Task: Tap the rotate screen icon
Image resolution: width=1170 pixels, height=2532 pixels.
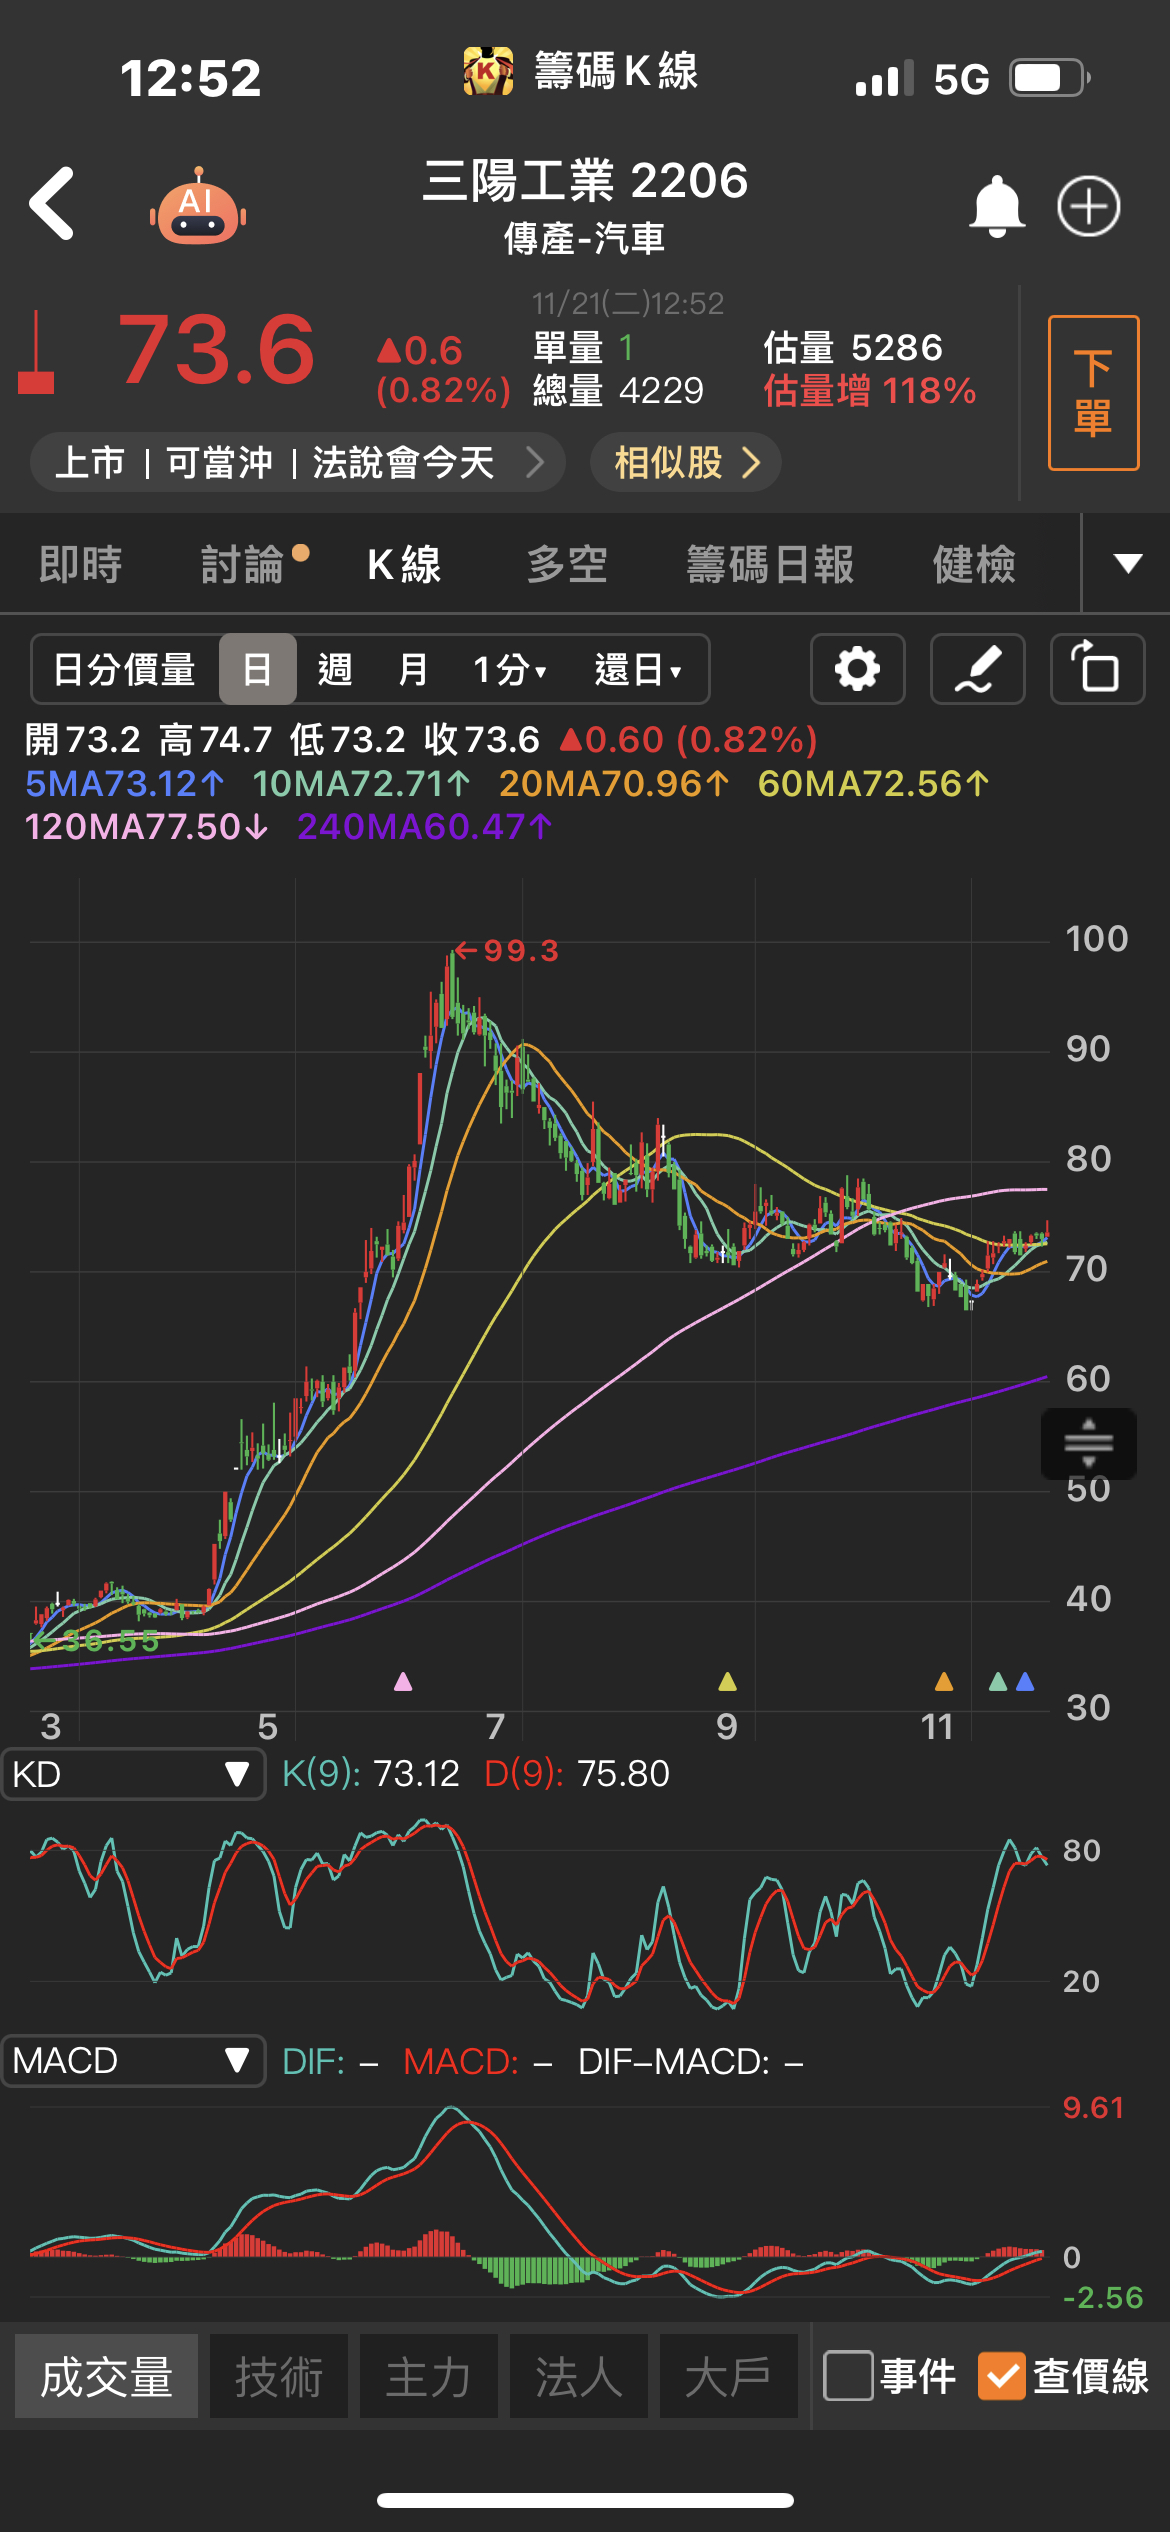Action: click(x=1097, y=669)
